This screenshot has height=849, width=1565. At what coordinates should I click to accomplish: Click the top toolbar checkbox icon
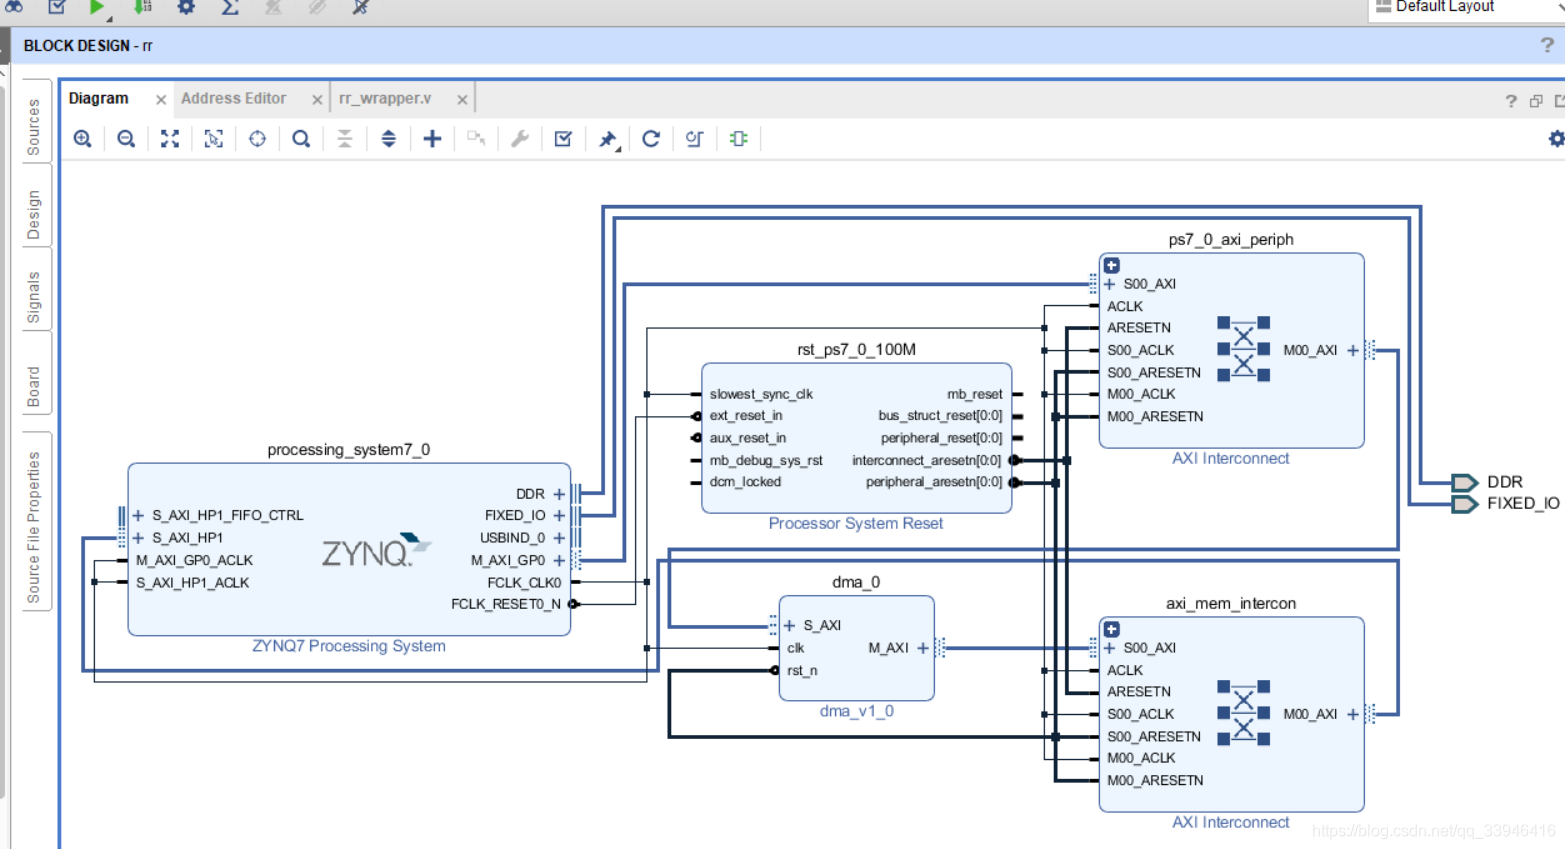tap(57, 8)
